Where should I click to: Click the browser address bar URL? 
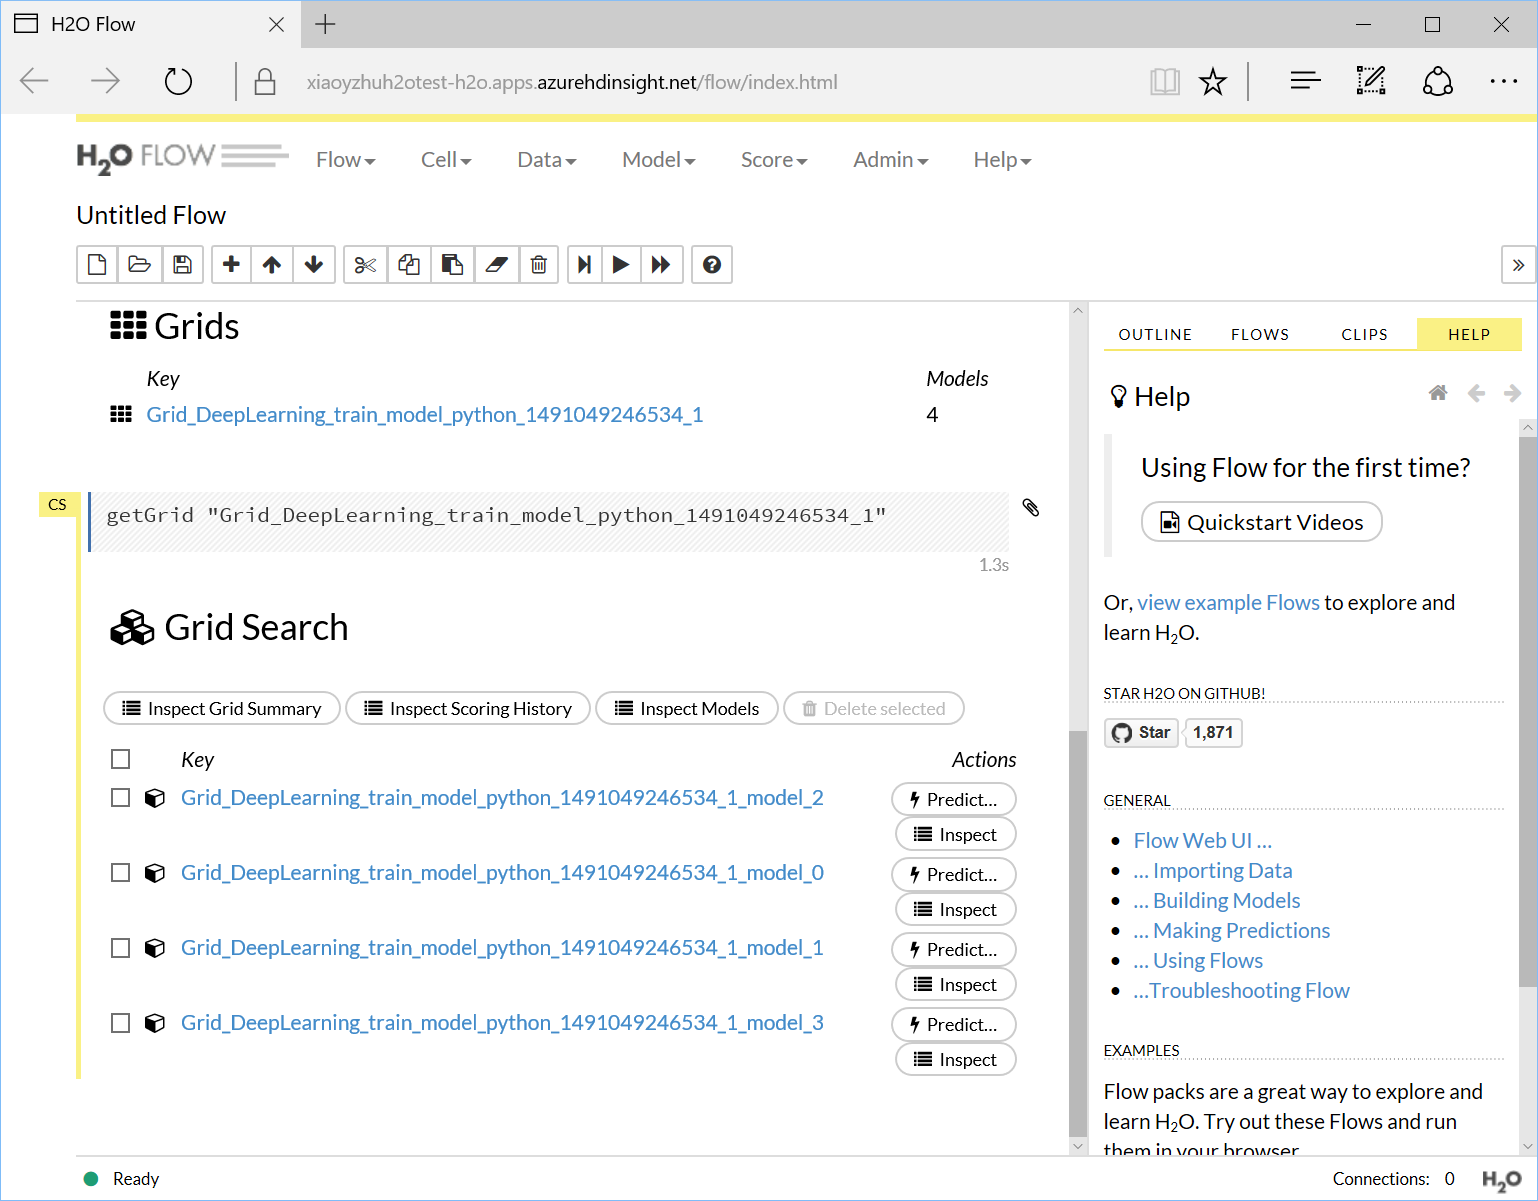pyautogui.click(x=572, y=82)
